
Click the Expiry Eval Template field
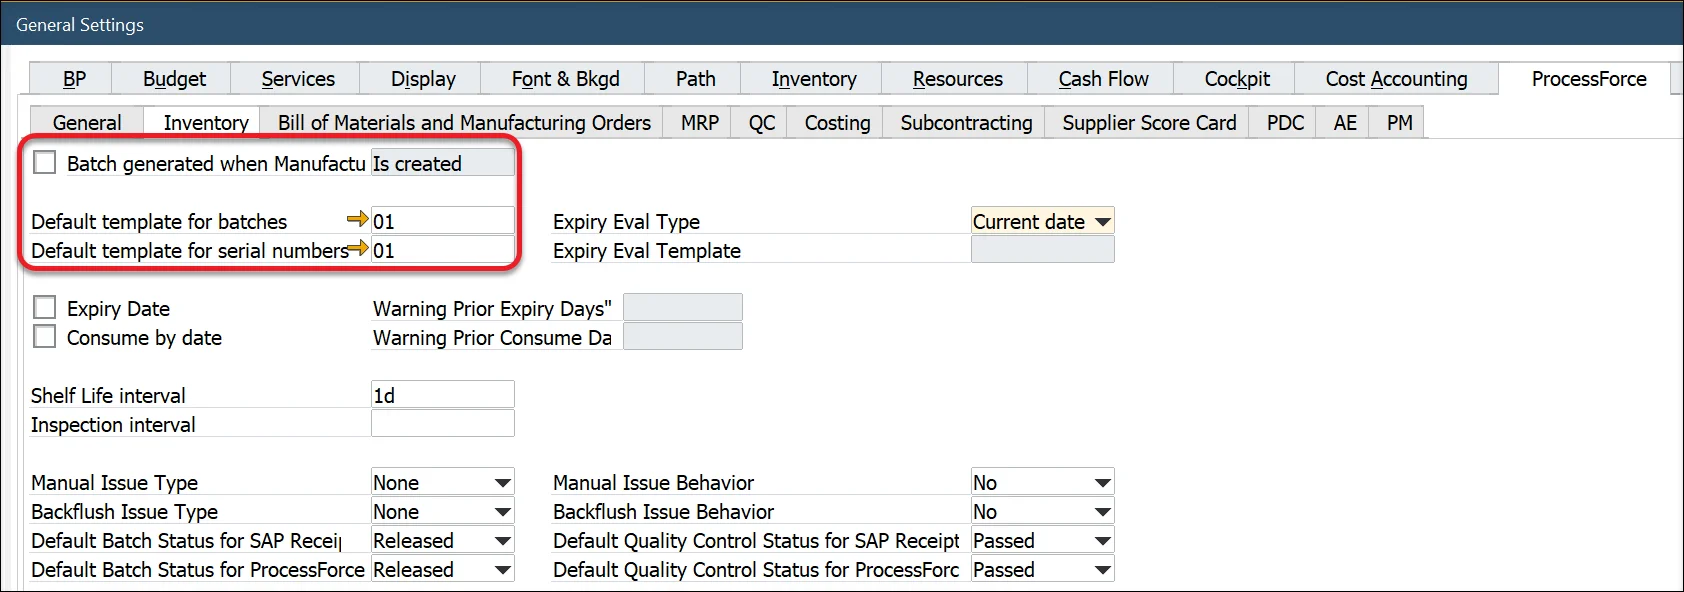[x=1042, y=250]
